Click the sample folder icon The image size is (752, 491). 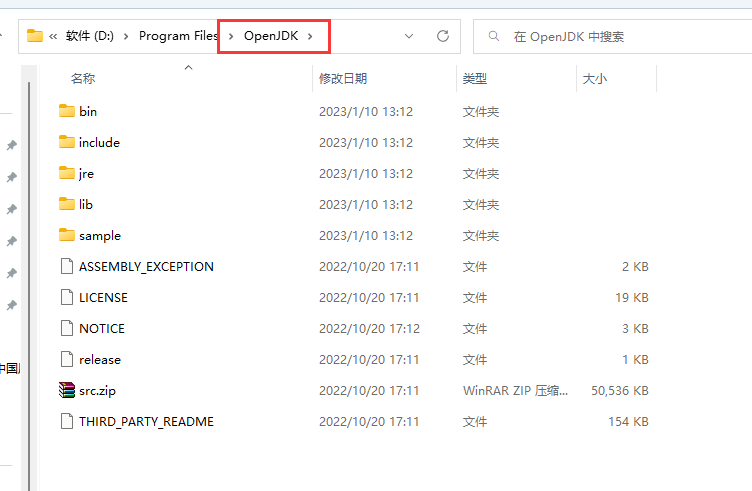click(67, 235)
